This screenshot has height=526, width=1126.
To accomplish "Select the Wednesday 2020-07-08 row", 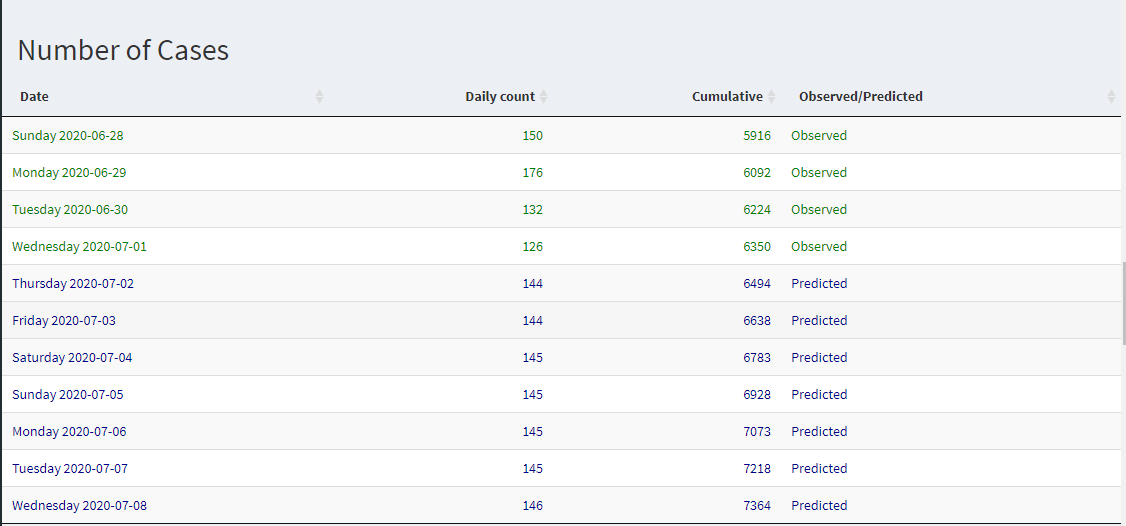I will pos(561,505).
